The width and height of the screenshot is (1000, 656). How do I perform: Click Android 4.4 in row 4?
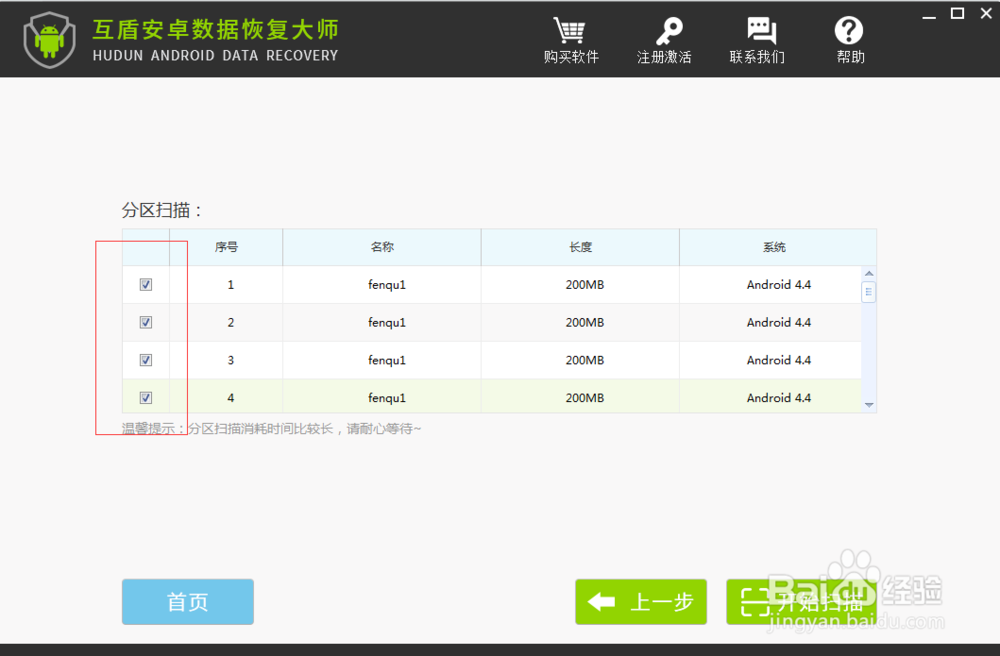pyautogui.click(x=779, y=398)
